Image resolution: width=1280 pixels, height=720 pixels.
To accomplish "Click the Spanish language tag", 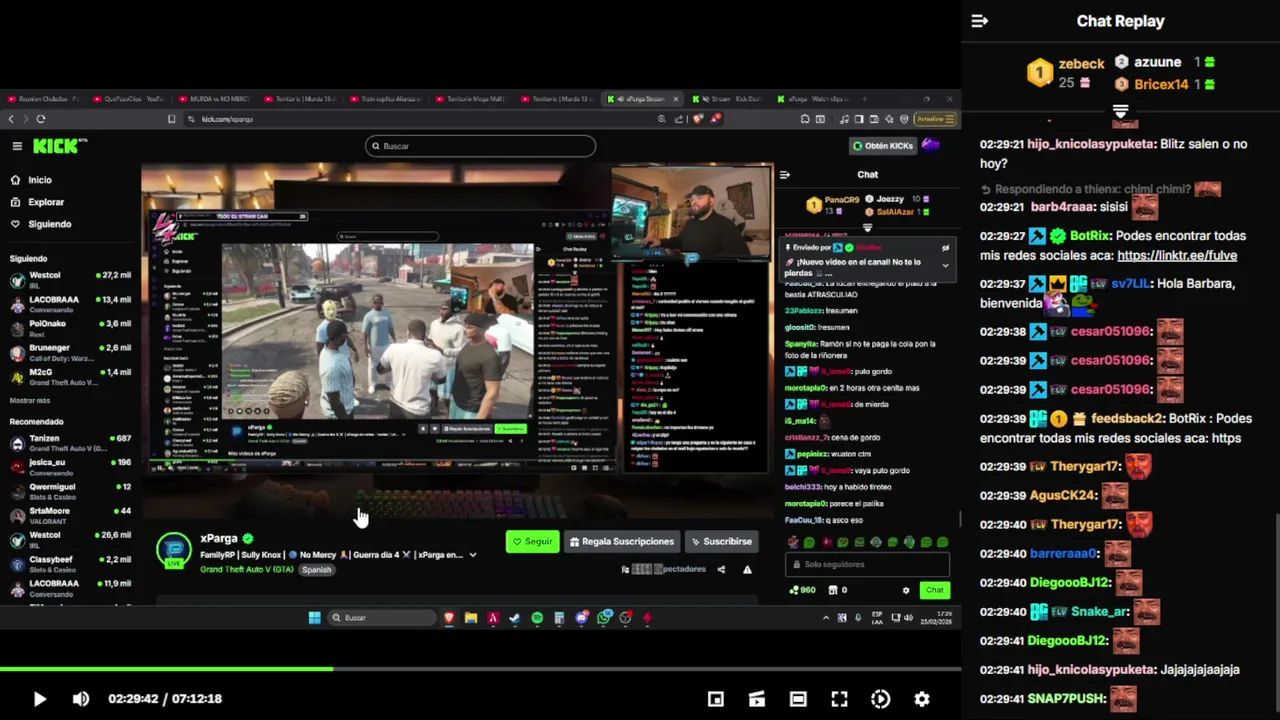I will point(316,570).
